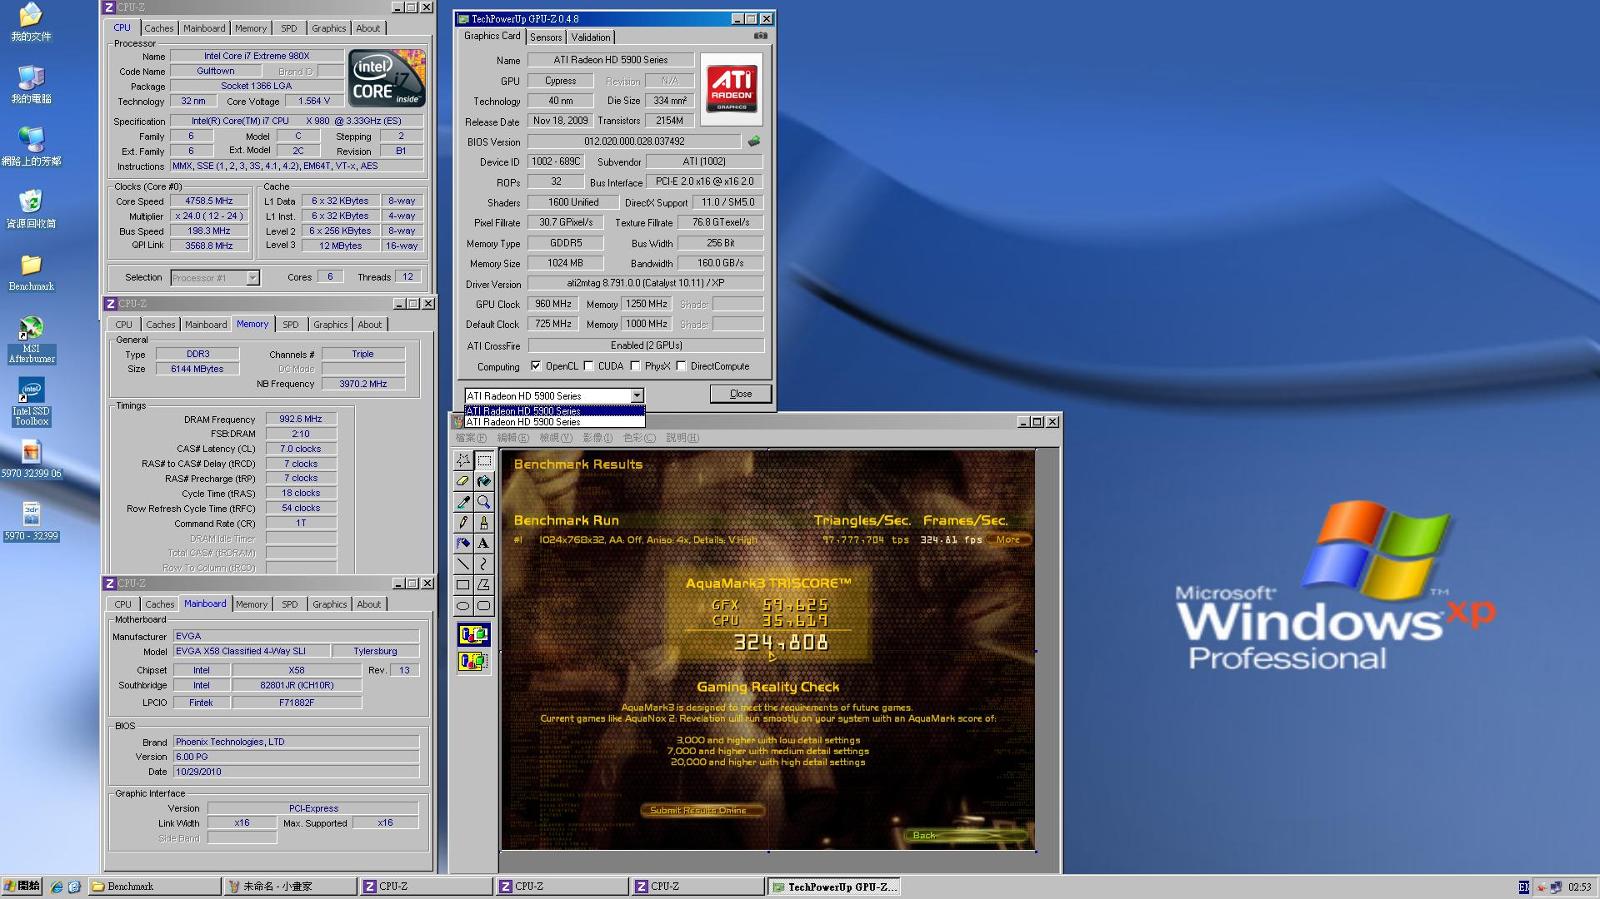Image resolution: width=1600 pixels, height=899 pixels.
Task: Select the Pick Color eyedropper tool
Action: point(463,502)
